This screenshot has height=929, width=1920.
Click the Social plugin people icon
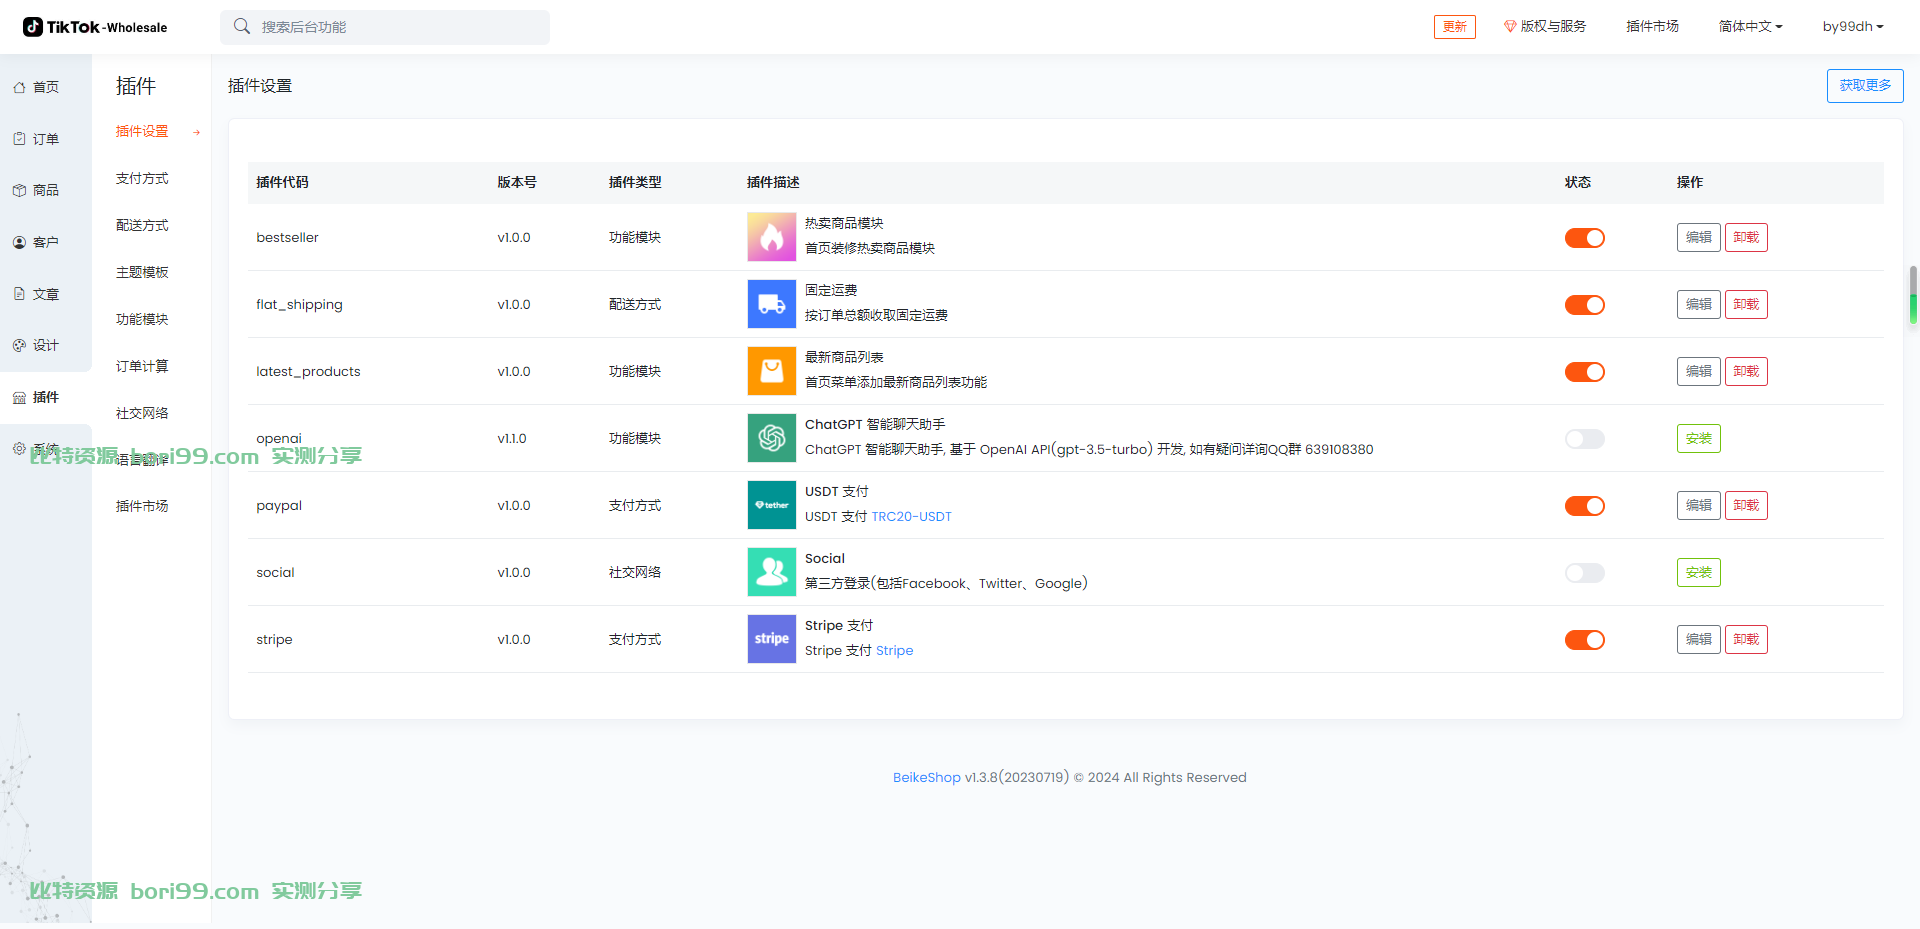(x=772, y=572)
